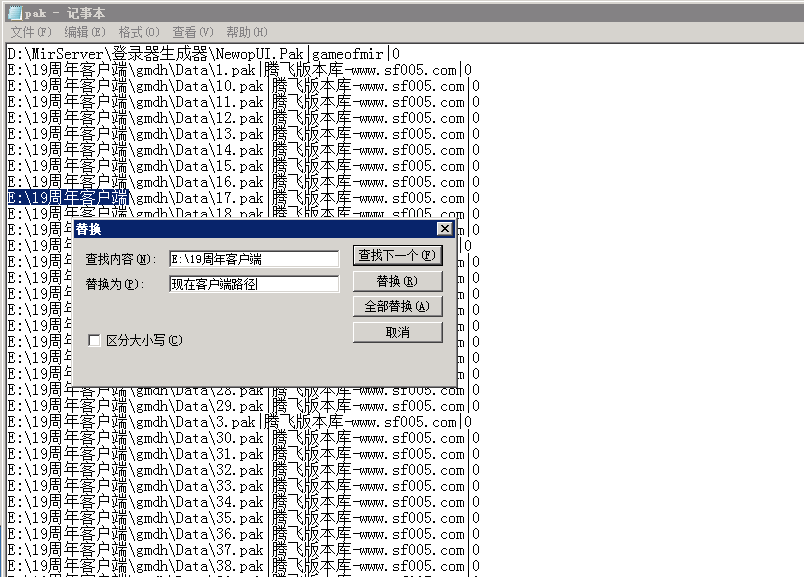Click the 替换(R) button
The width and height of the screenshot is (804, 577).
pos(397,281)
